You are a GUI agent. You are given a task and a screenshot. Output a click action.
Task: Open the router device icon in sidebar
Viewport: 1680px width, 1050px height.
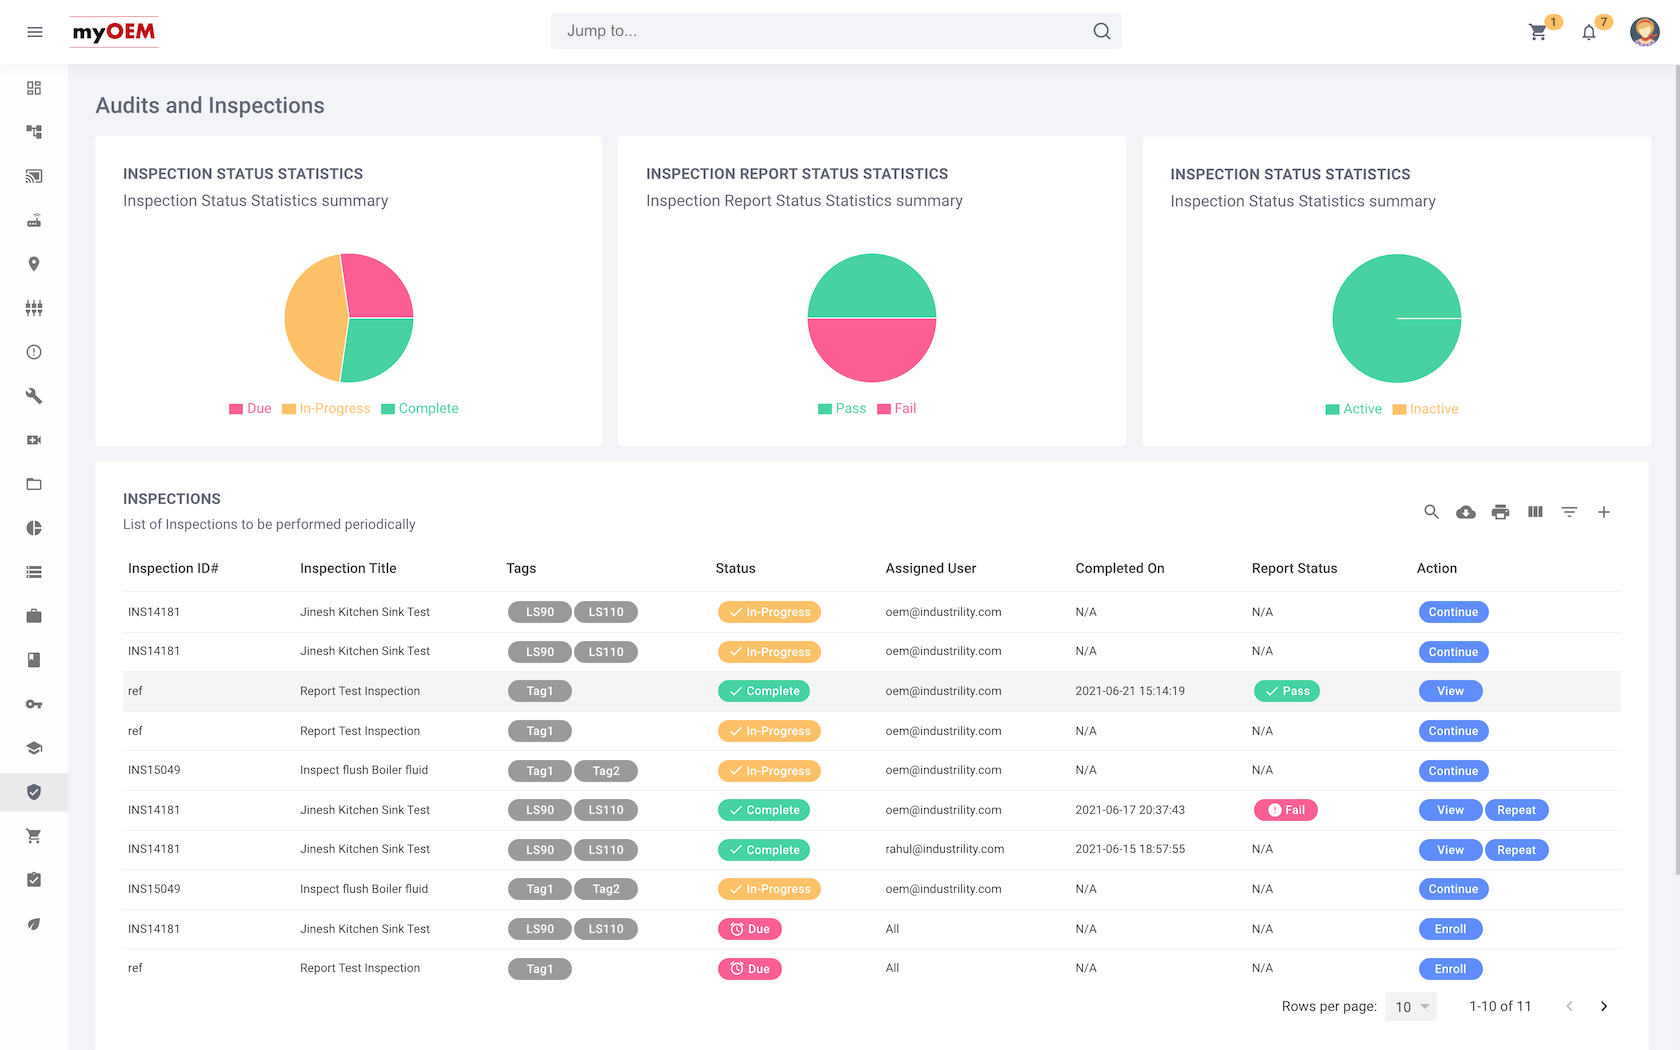(x=34, y=220)
